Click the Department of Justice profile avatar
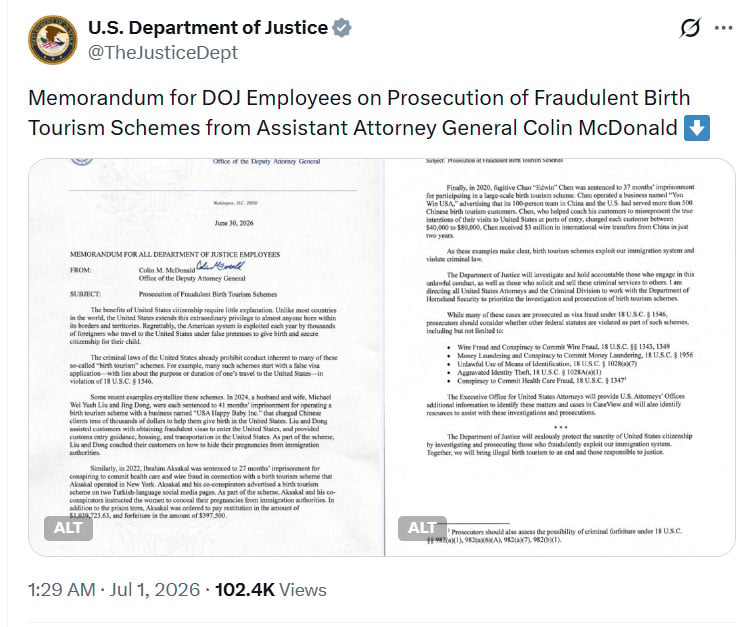The image size is (752, 627). click(x=52, y=39)
